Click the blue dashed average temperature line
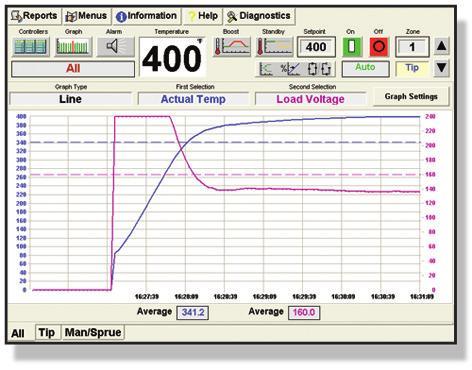Screen dimensions: 472x370 point(225,142)
